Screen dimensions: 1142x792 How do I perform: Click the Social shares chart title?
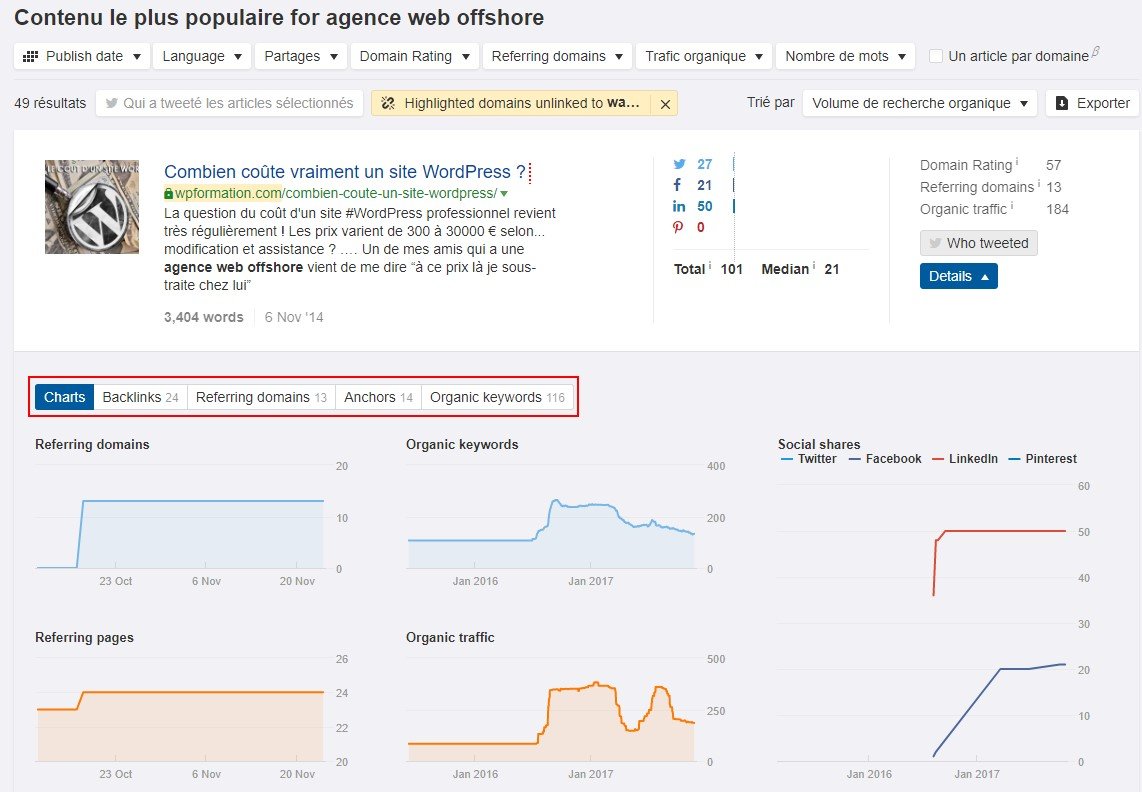[819, 444]
